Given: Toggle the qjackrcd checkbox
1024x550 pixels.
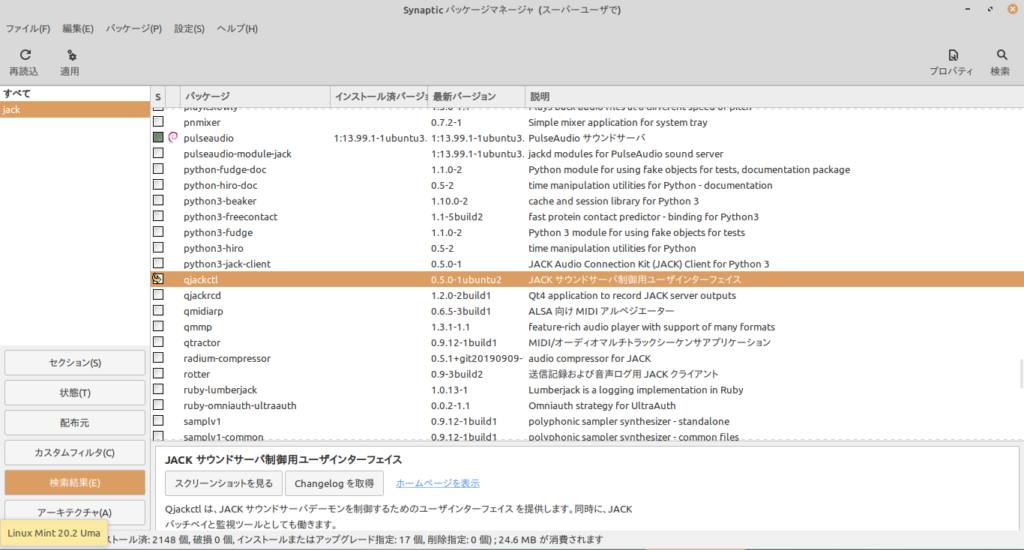Looking at the screenshot, I should [158, 295].
